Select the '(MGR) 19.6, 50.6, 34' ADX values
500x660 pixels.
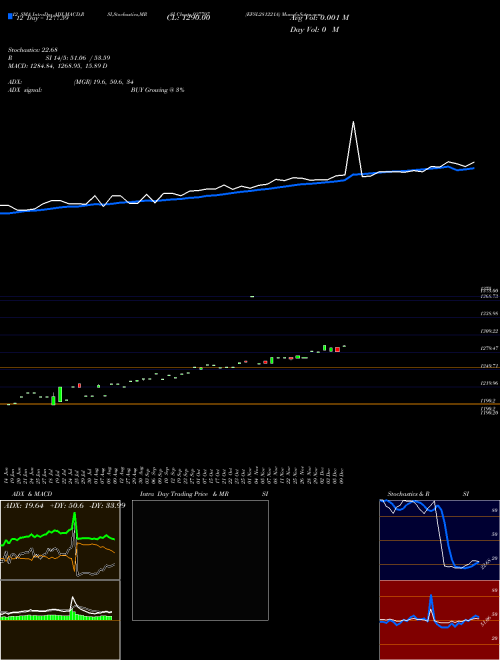click(104, 82)
